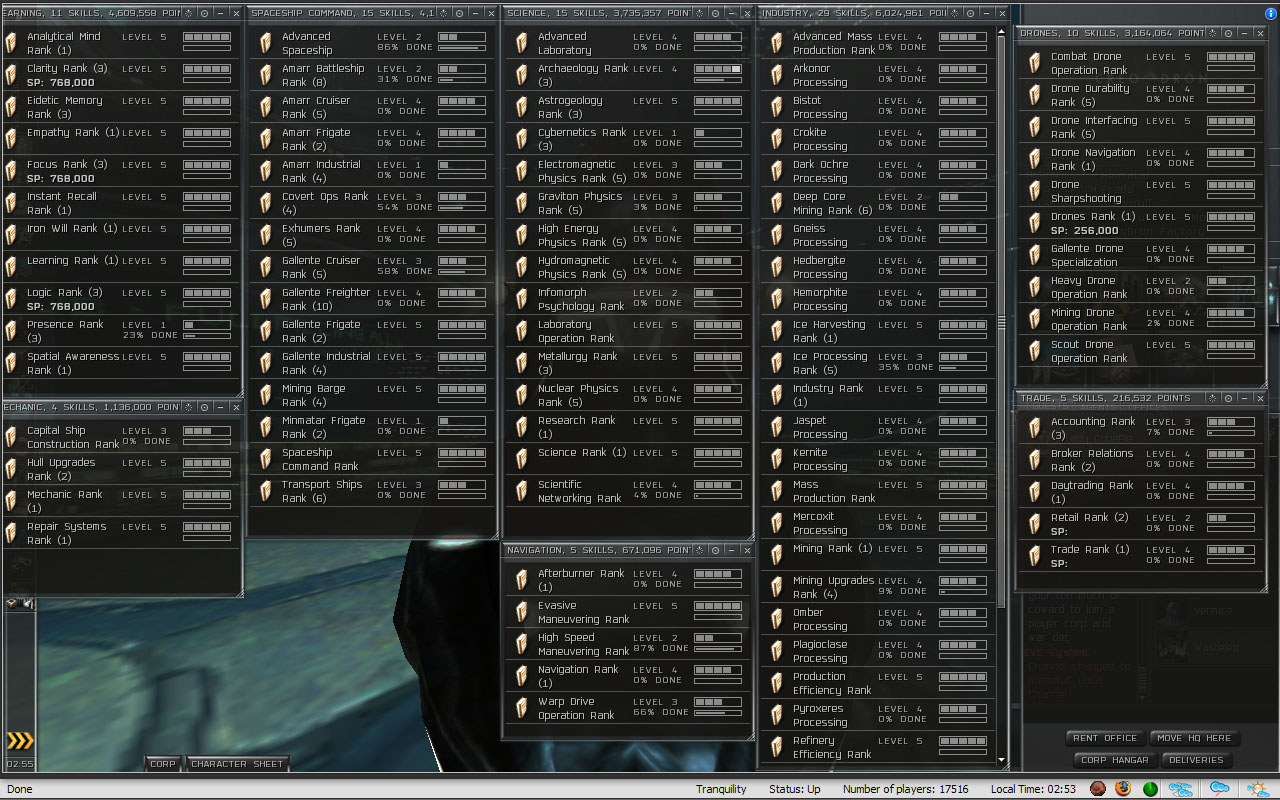The image size is (1280, 800).
Task: Open Deliveries
Action: (x=1196, y=760)
